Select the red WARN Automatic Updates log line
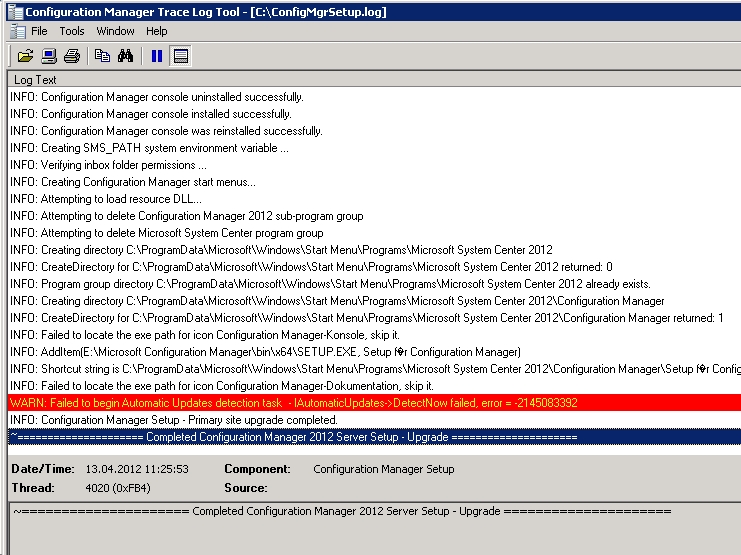 point(294,402)
